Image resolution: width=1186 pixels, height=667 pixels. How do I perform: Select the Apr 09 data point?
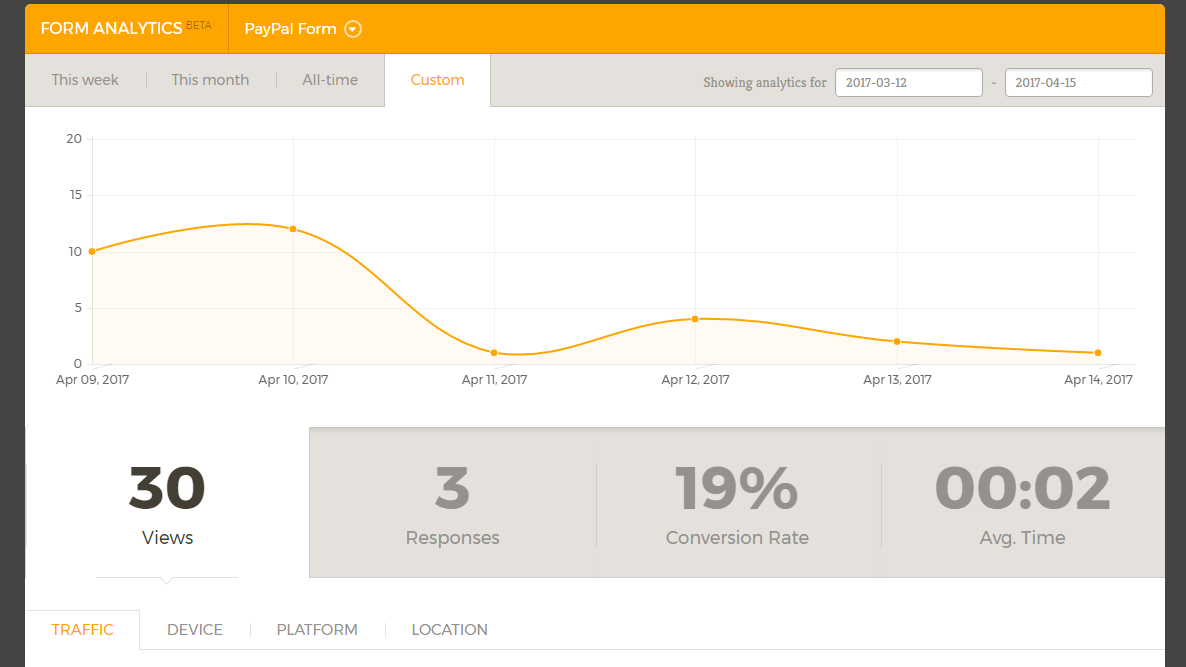[x=92, y=252]
